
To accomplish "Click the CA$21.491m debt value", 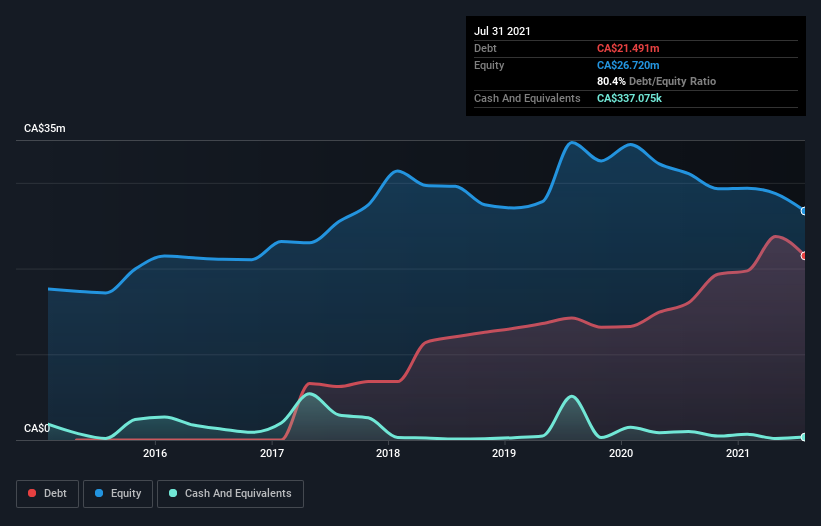I will click(x=628, y=48).
